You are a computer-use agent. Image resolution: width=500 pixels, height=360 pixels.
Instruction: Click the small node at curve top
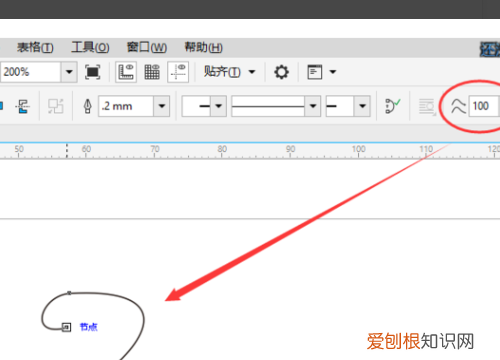tap(69, 293)
